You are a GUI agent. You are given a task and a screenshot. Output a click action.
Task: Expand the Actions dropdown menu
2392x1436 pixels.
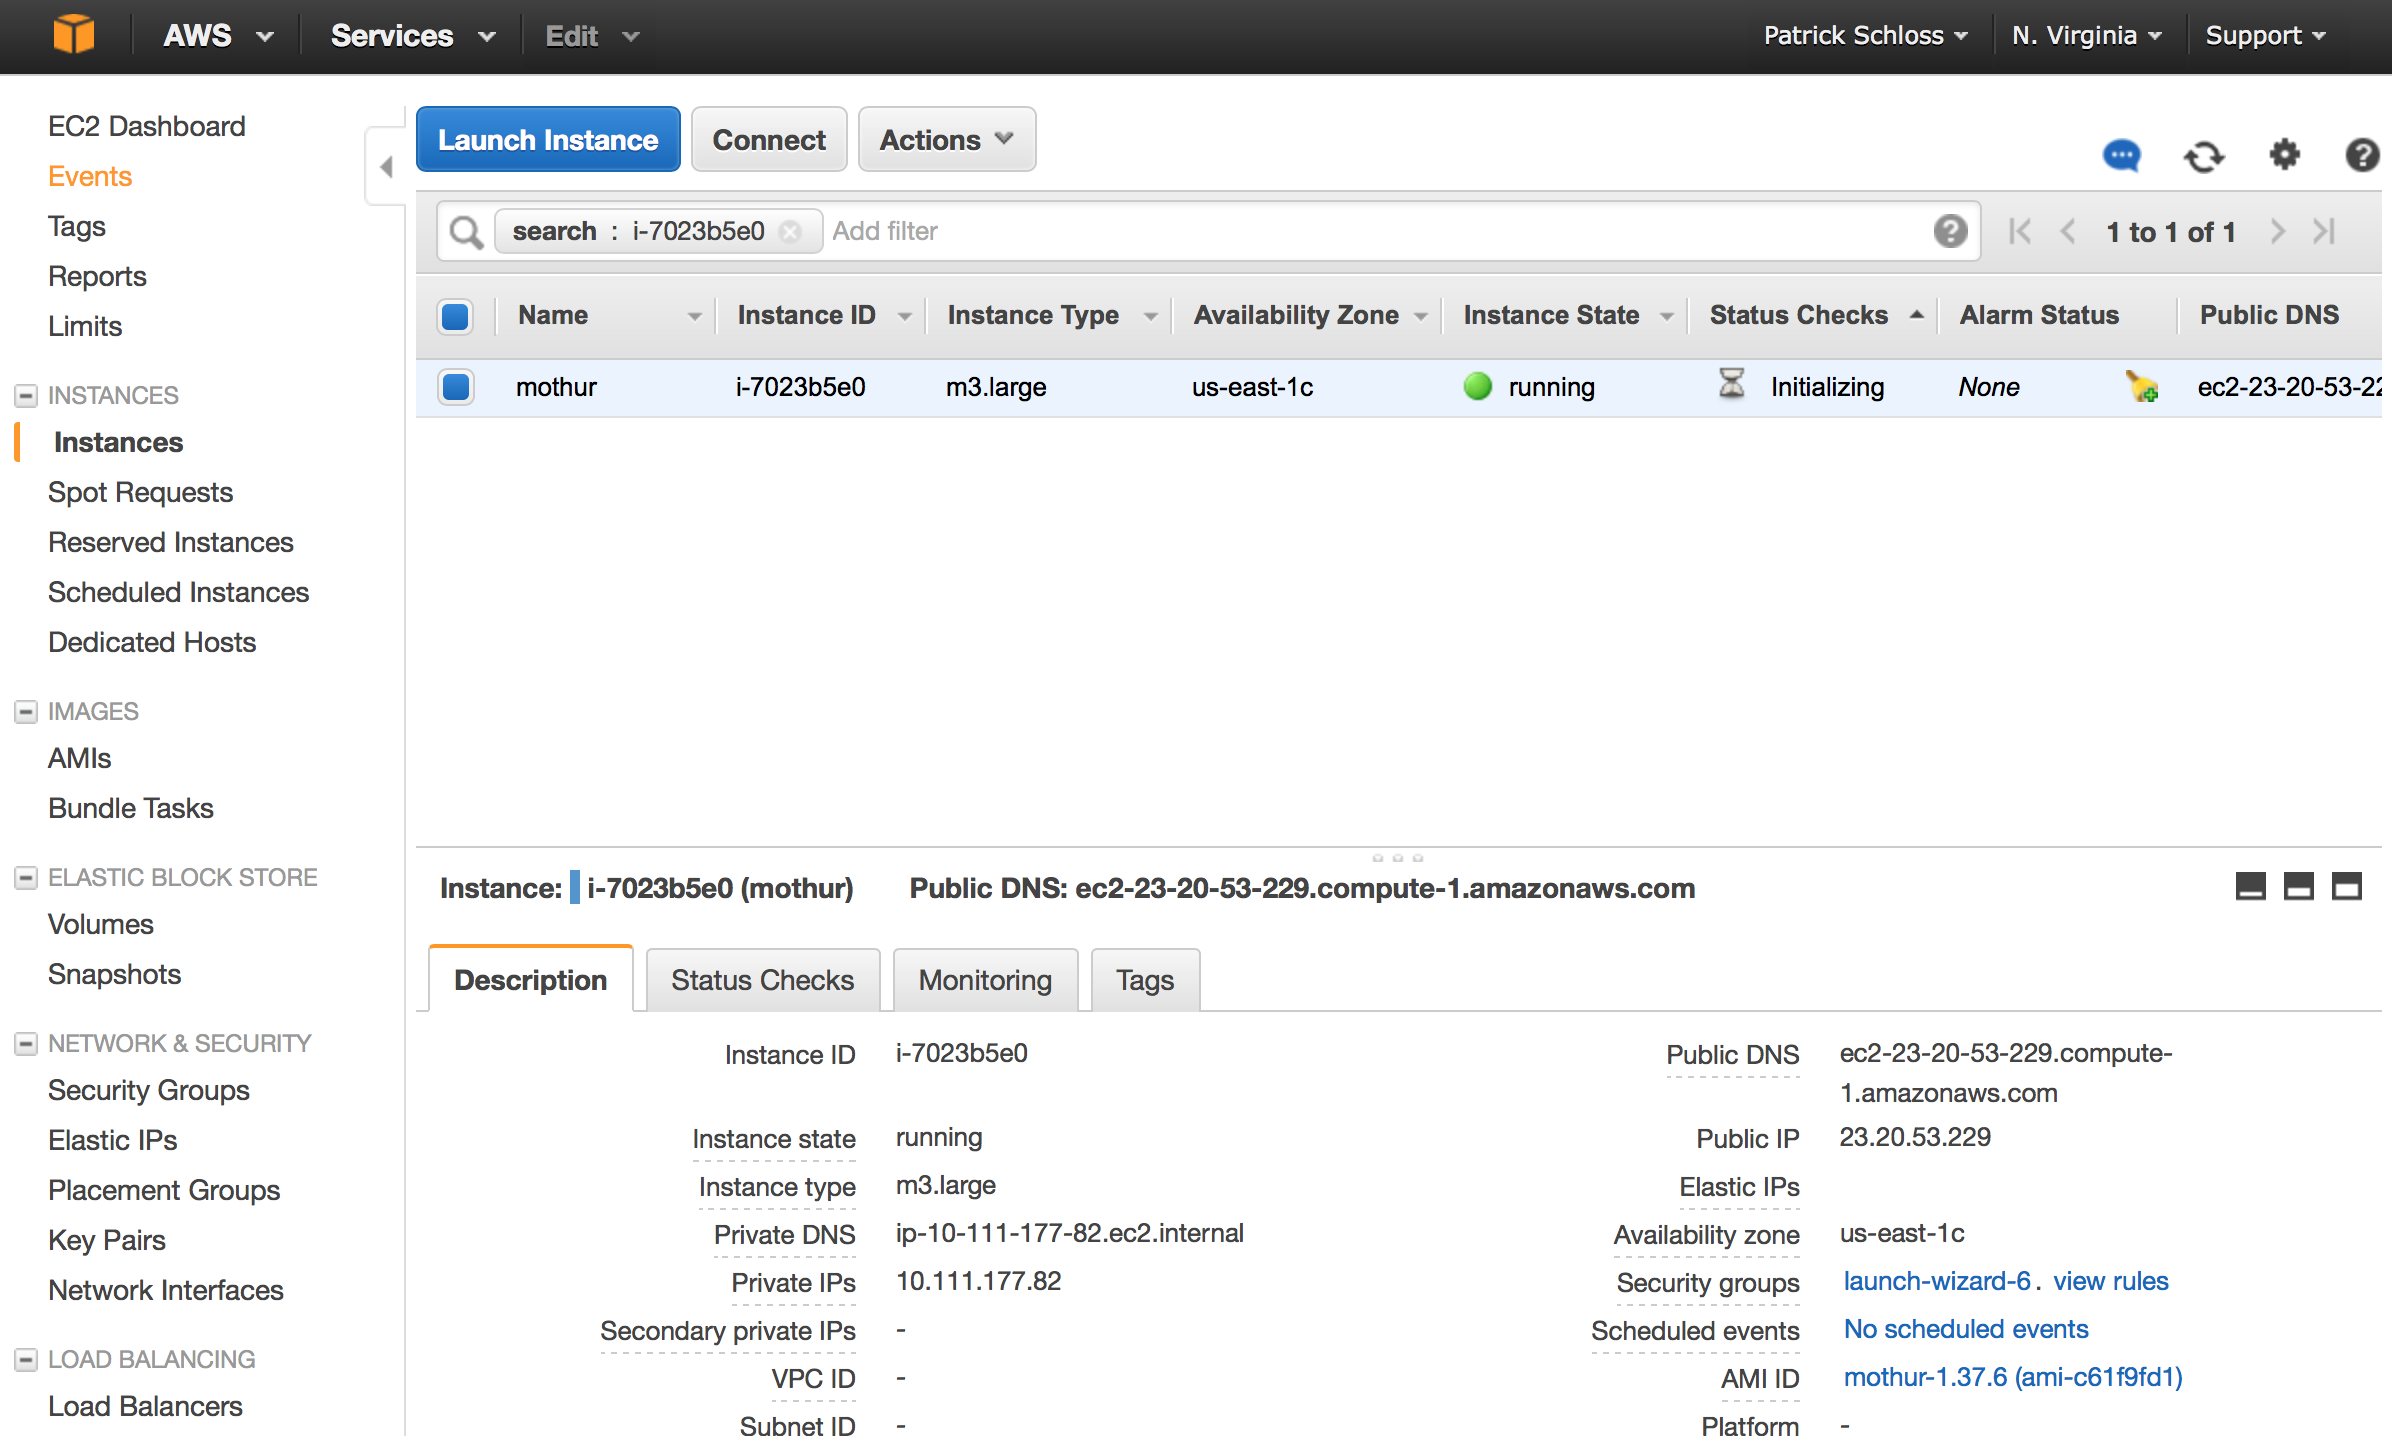[945, 140]
